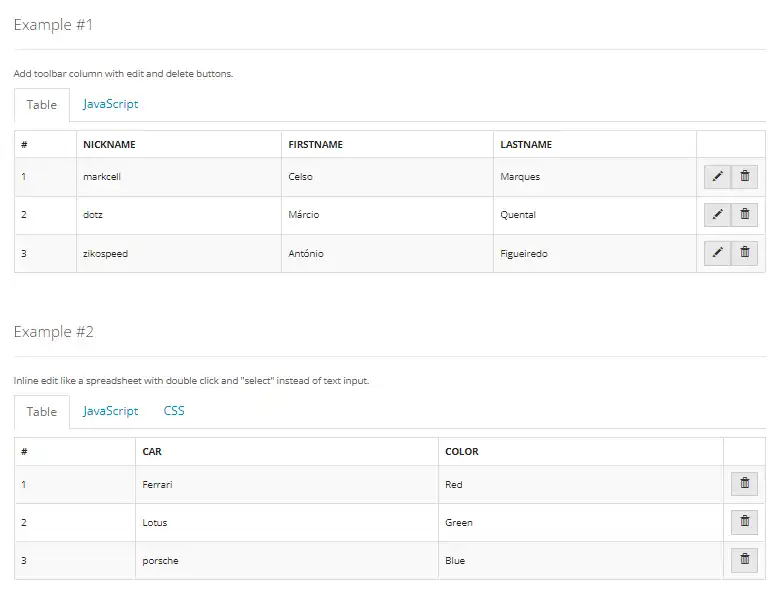Select the Table tab in Example #2
Screen dimensions: 781x589
tap(42, 412)
